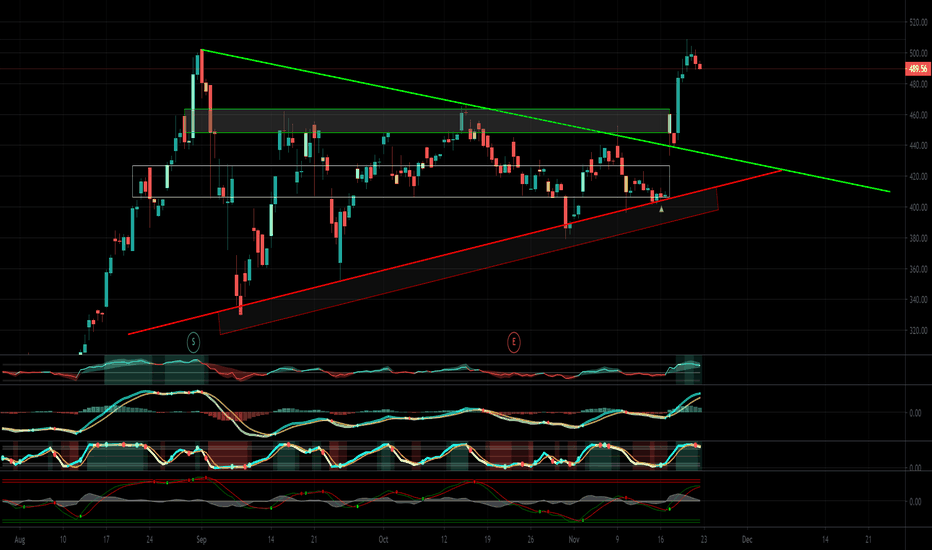Click the Dec label on time axis
Viewport: 932px width, 550px height.
pos(747,540)
